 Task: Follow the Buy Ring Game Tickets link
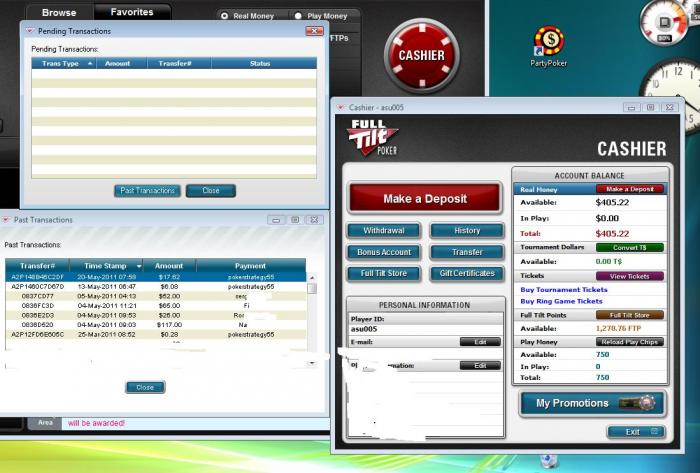(x=561, y=301)
